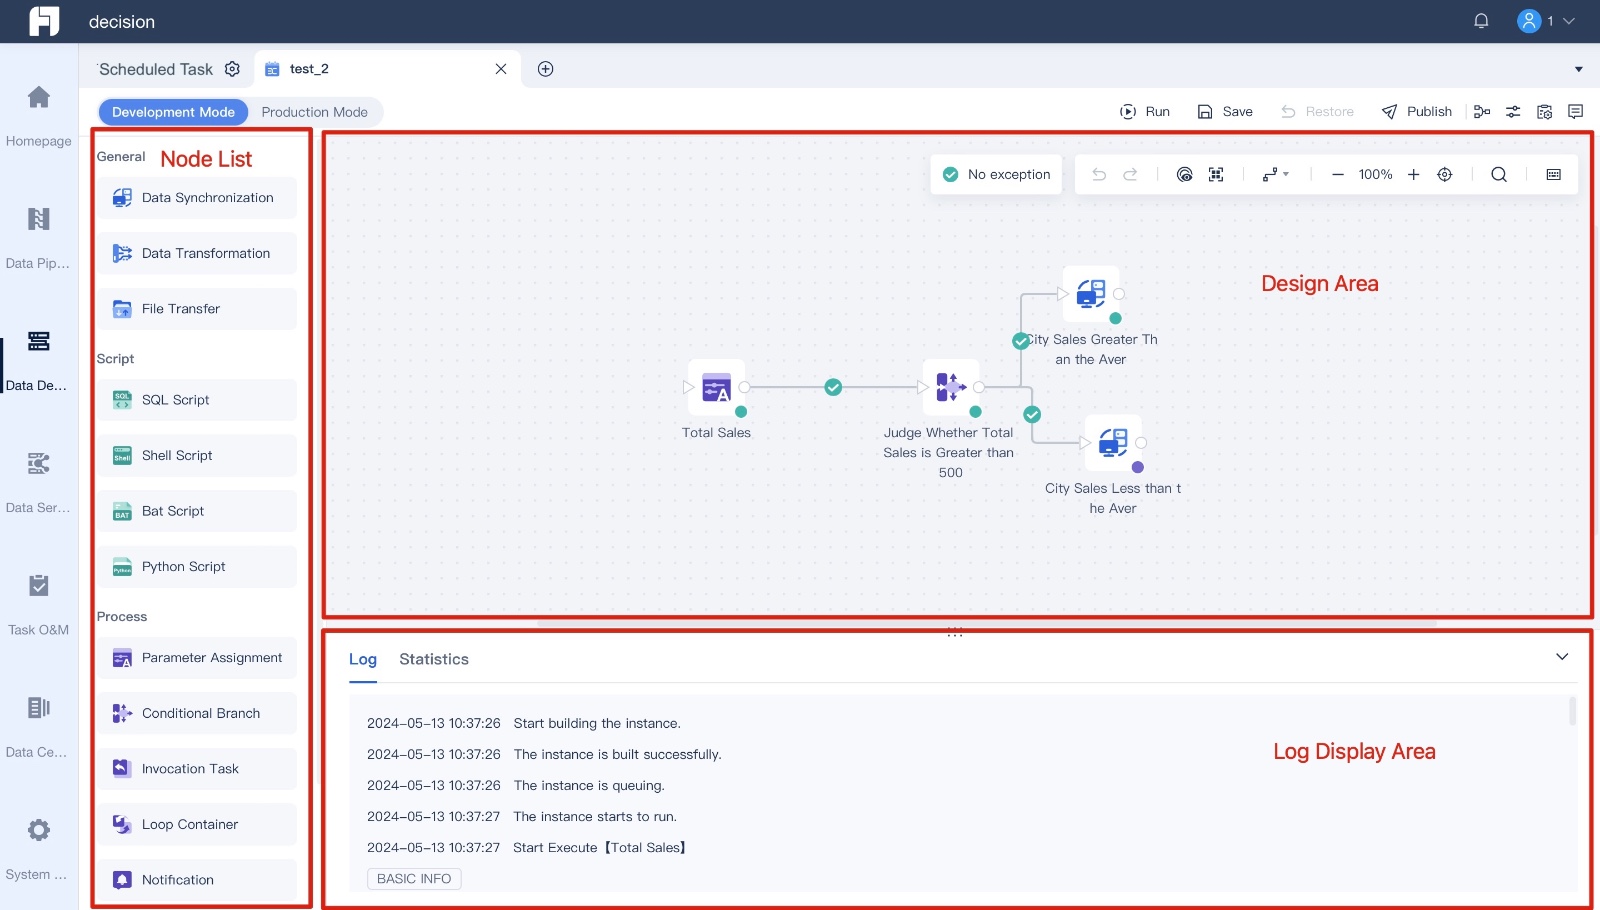The image size is (1600, 910).
Task: Open the Scheduled Task tab
Action: coord(156,69)
